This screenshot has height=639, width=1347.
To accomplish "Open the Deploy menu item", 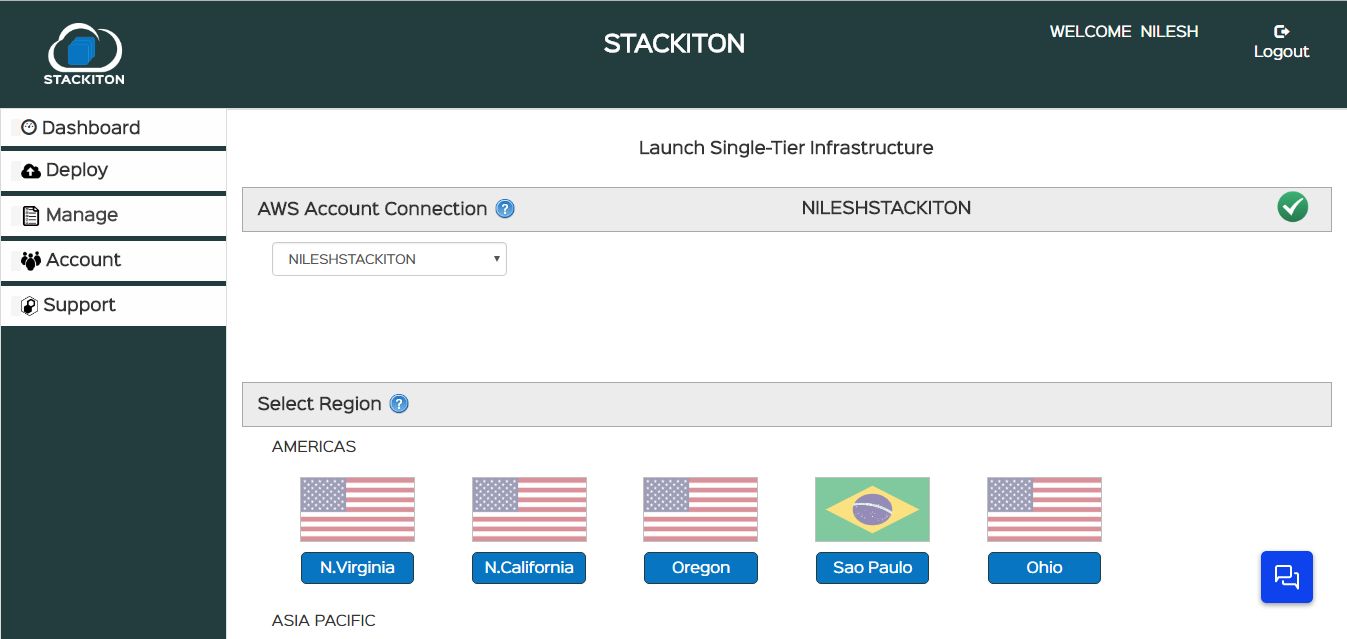I will [76, 170].
